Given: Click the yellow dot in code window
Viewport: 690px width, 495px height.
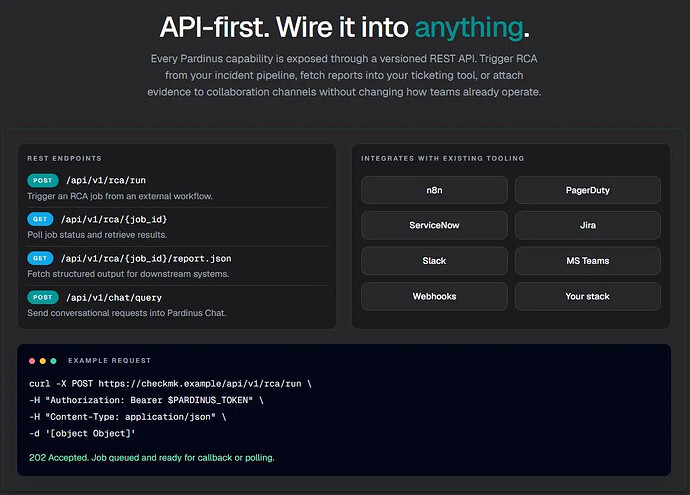Looking at the screenshot, I should point(43,361).
